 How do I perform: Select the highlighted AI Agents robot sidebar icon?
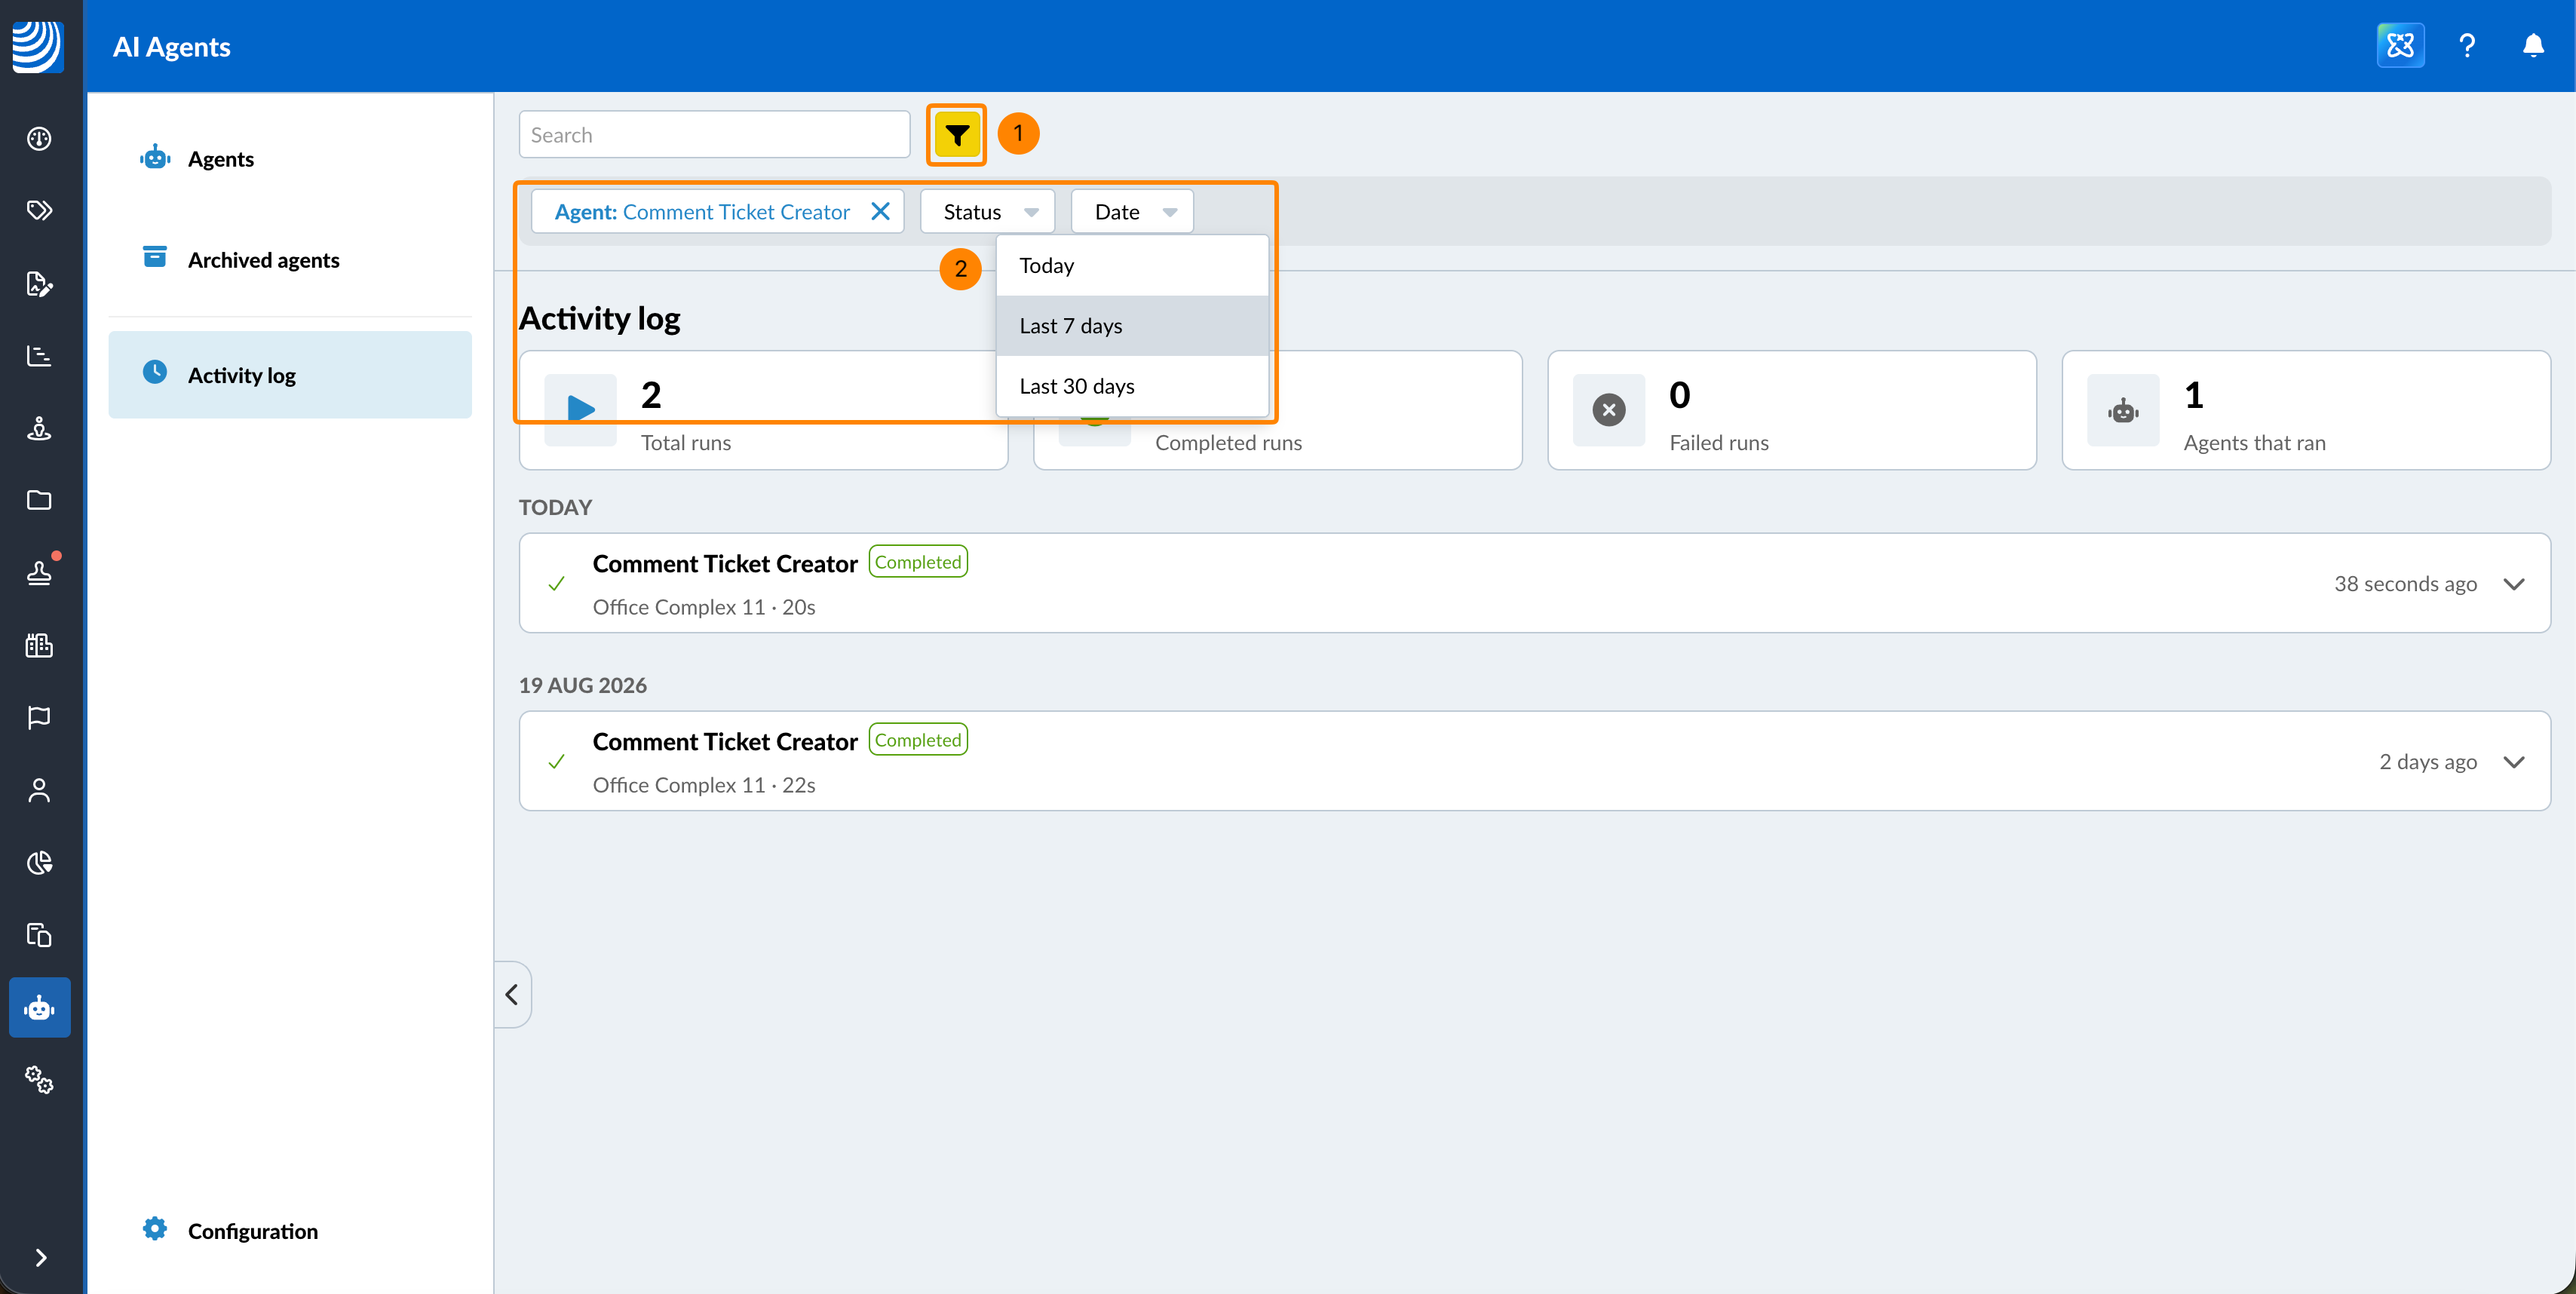39,1007
